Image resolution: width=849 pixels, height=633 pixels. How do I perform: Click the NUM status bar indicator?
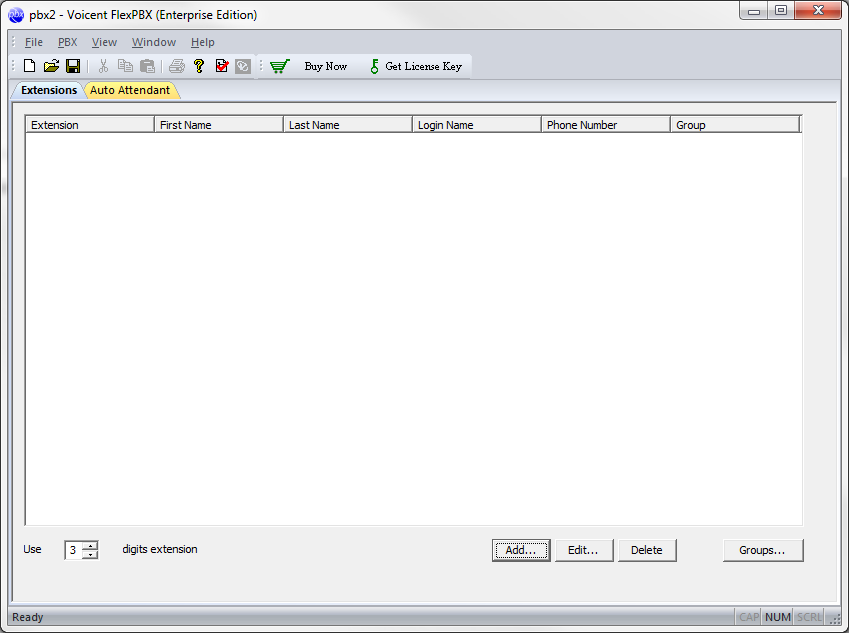tap(778, 617)
